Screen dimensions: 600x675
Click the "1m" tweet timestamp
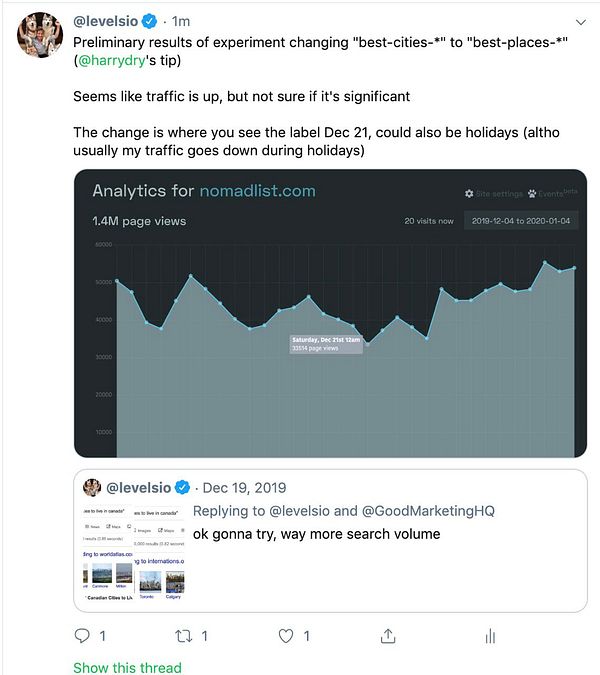[x=181, y=21]
